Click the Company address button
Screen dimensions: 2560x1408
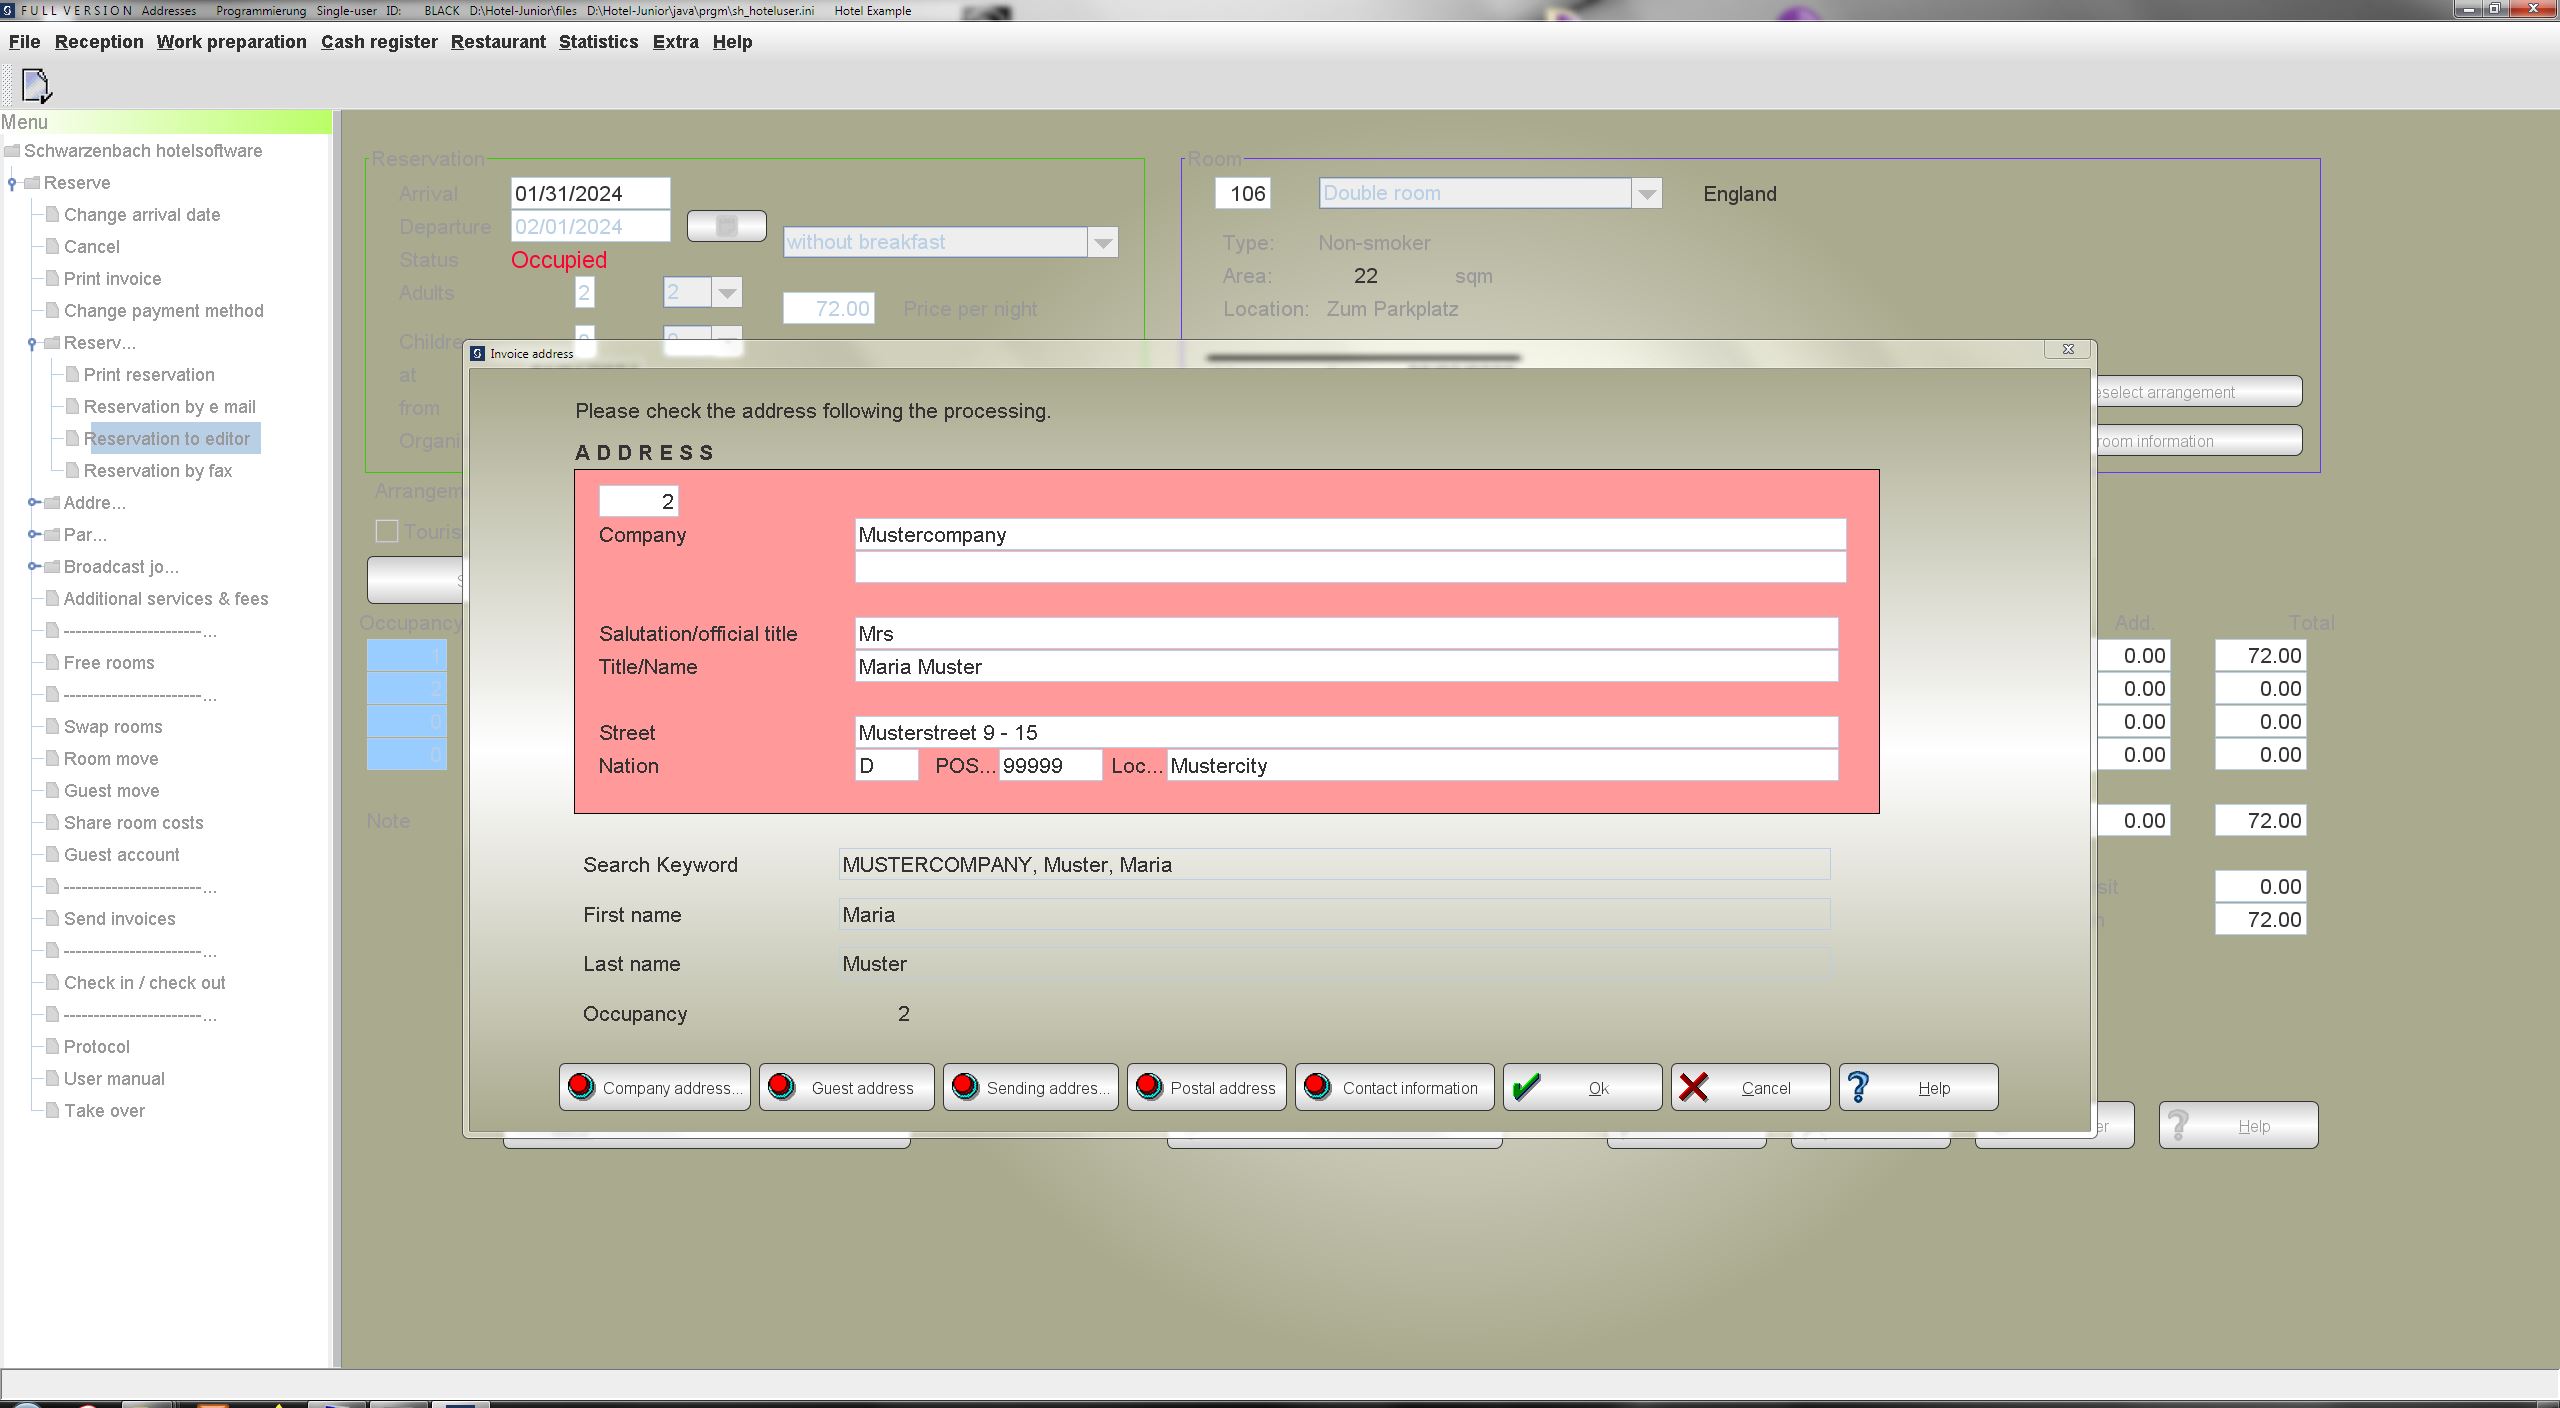pos(654,1087)
